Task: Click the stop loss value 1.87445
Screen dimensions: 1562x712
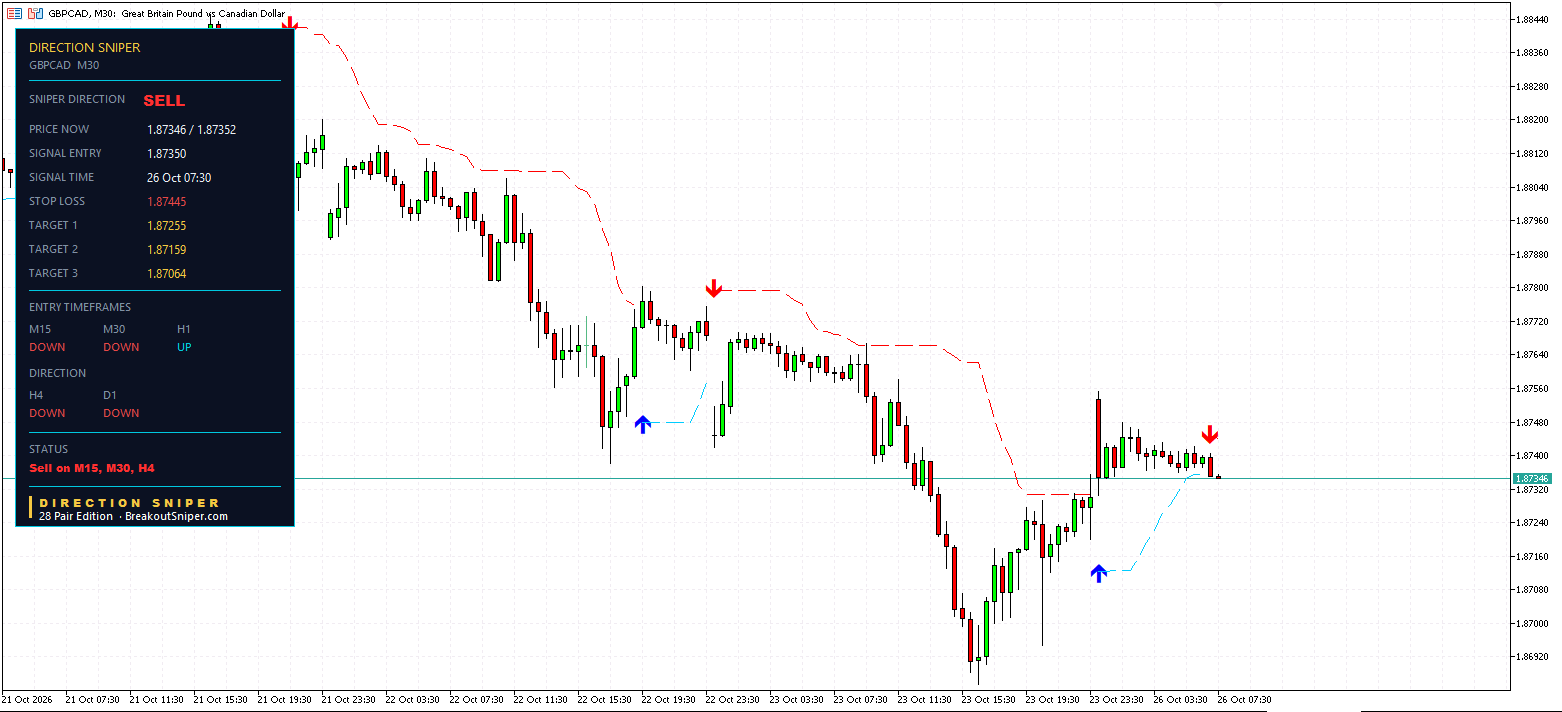Action: click(x=166, y=201)
